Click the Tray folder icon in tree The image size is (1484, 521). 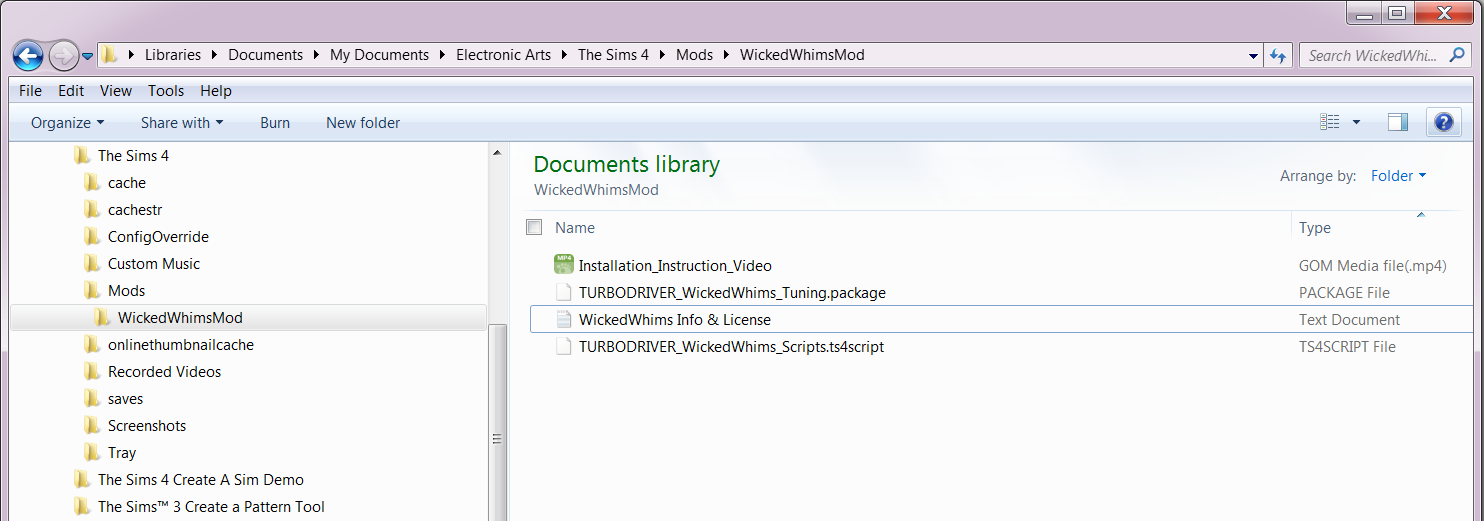92,453
